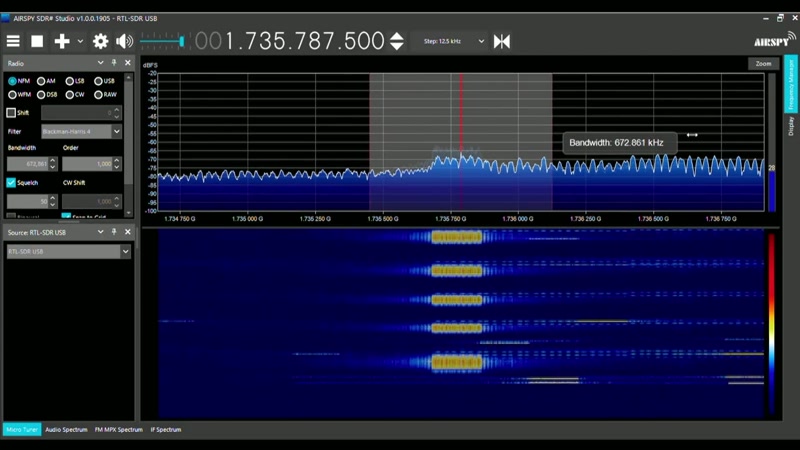The height and width of the screenshot is (450, 800).
Task: Switch to the Audio Spectrum tab
Action: (x=66, y=430)
